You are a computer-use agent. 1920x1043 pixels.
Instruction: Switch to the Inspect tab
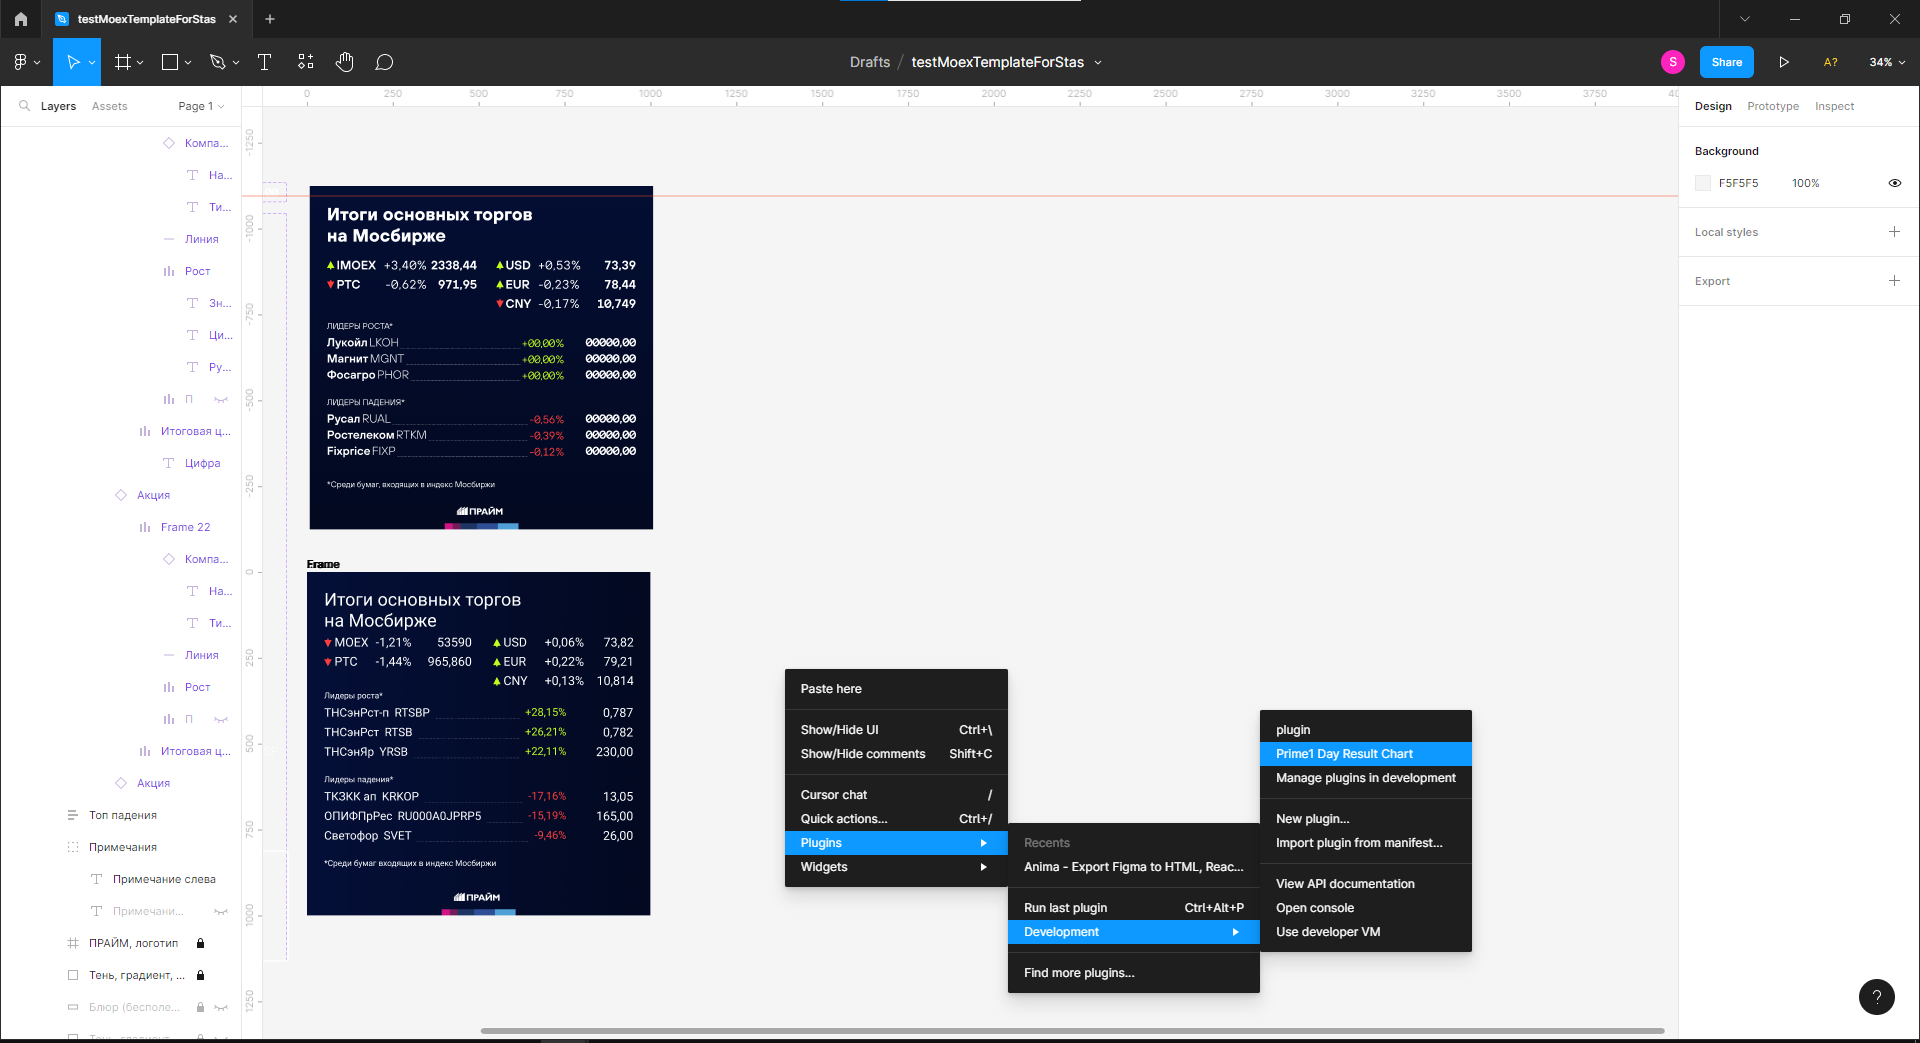pos(1834,106)
